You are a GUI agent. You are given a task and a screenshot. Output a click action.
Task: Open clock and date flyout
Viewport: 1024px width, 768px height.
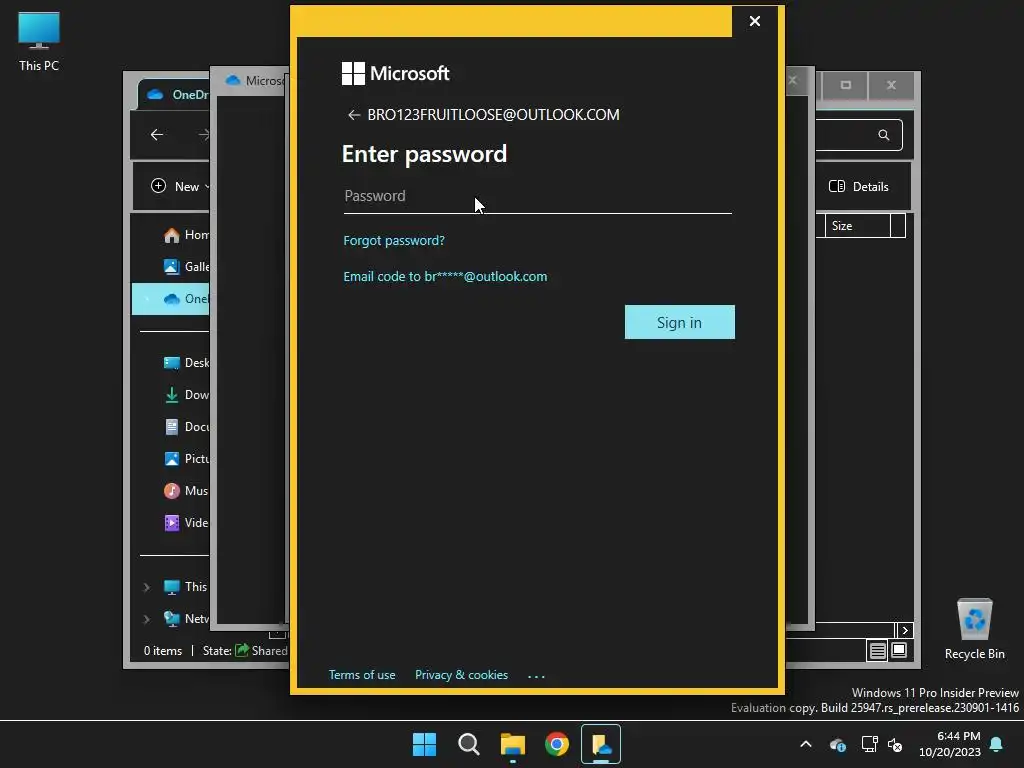tap(950, 744)
